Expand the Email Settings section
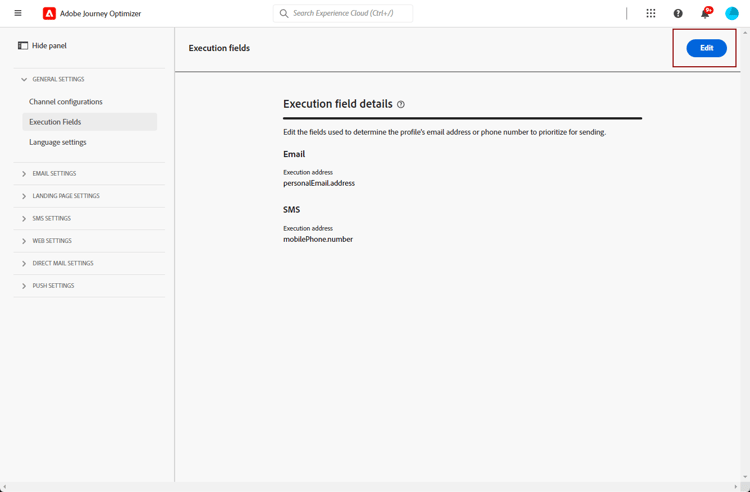Screen dimensions: 750x492 click(24, 174)
